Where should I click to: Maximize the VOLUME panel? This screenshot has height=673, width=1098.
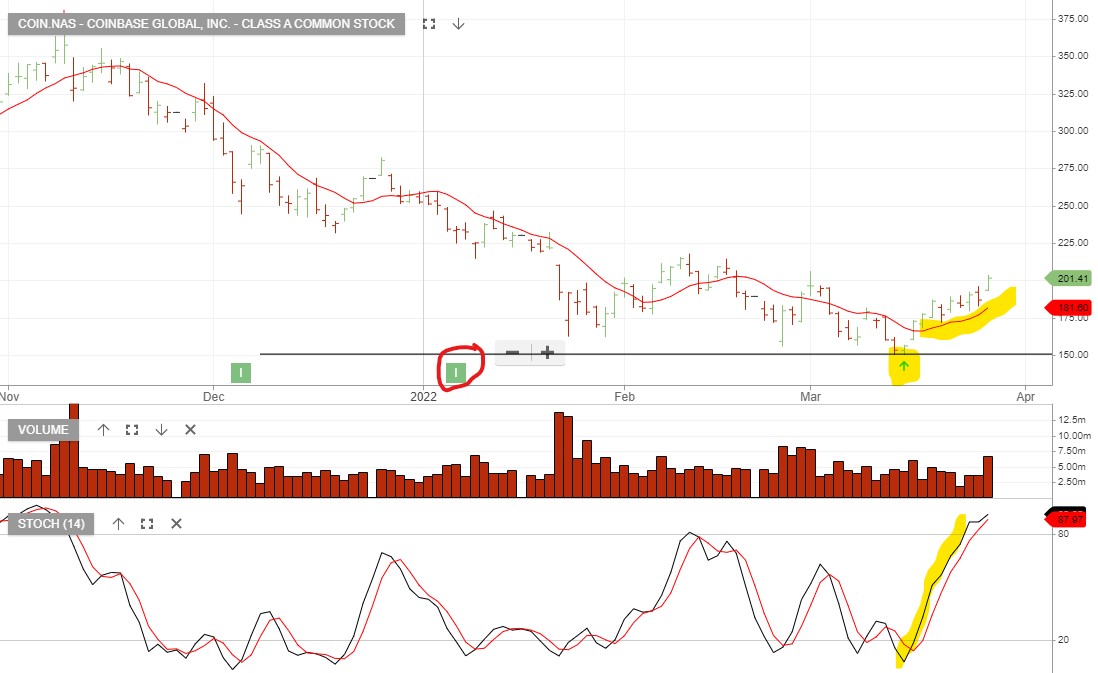(131, 430)
